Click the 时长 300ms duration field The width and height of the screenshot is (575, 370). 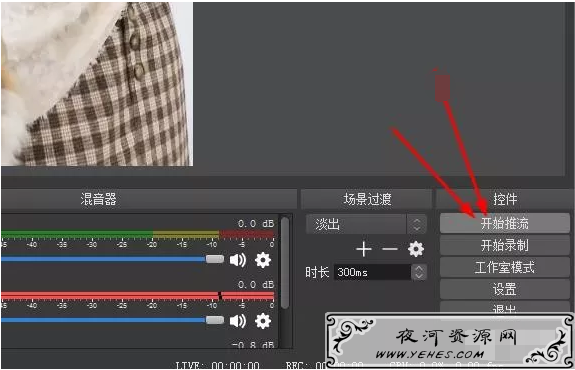tap(372, 272)
